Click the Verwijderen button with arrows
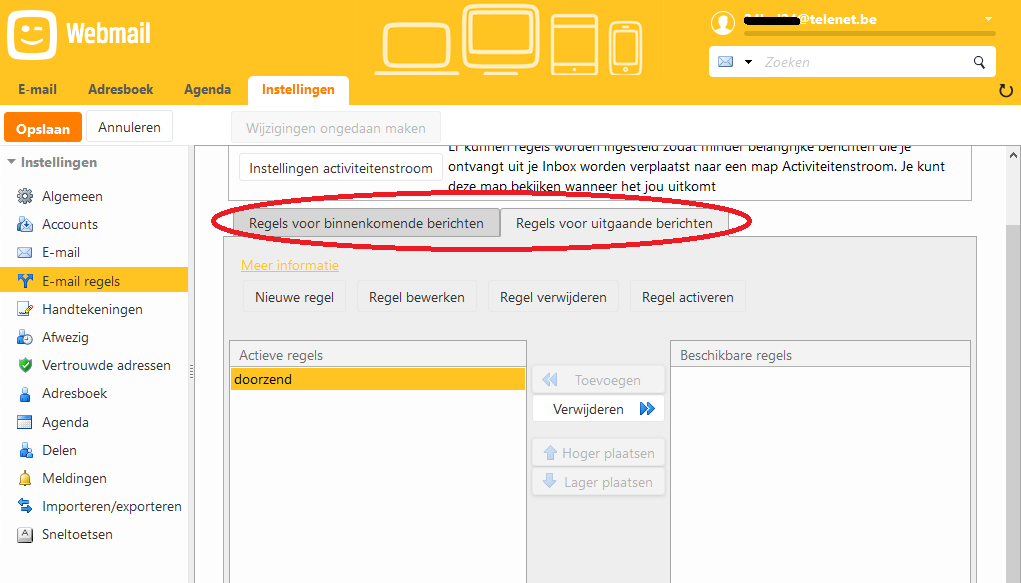1021x583 pixels. click(x=599, y=409)
